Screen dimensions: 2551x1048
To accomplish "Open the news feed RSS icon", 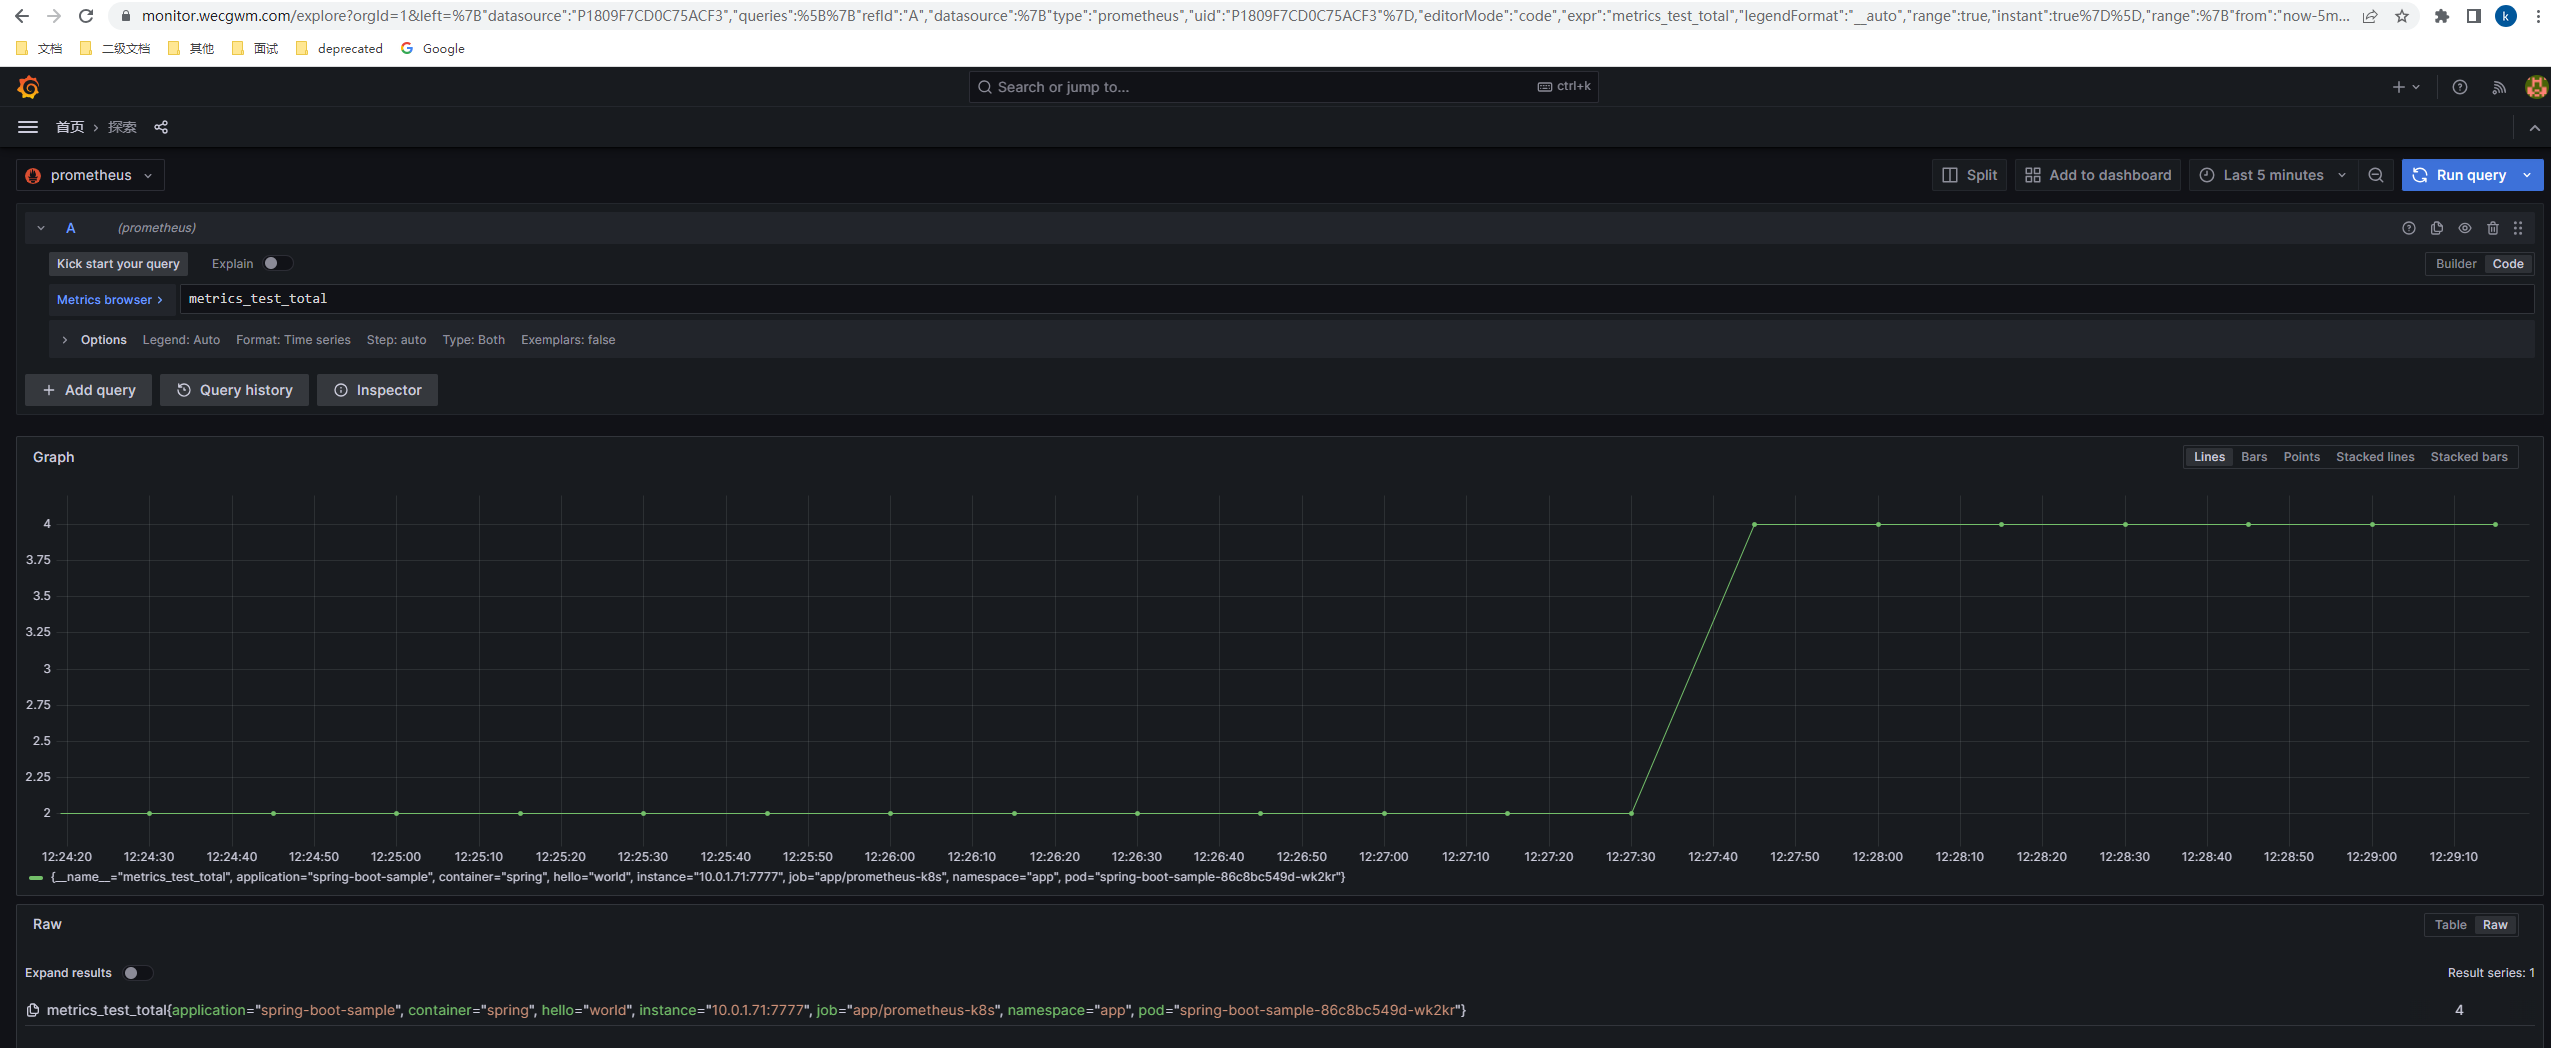I will 2498,87.
